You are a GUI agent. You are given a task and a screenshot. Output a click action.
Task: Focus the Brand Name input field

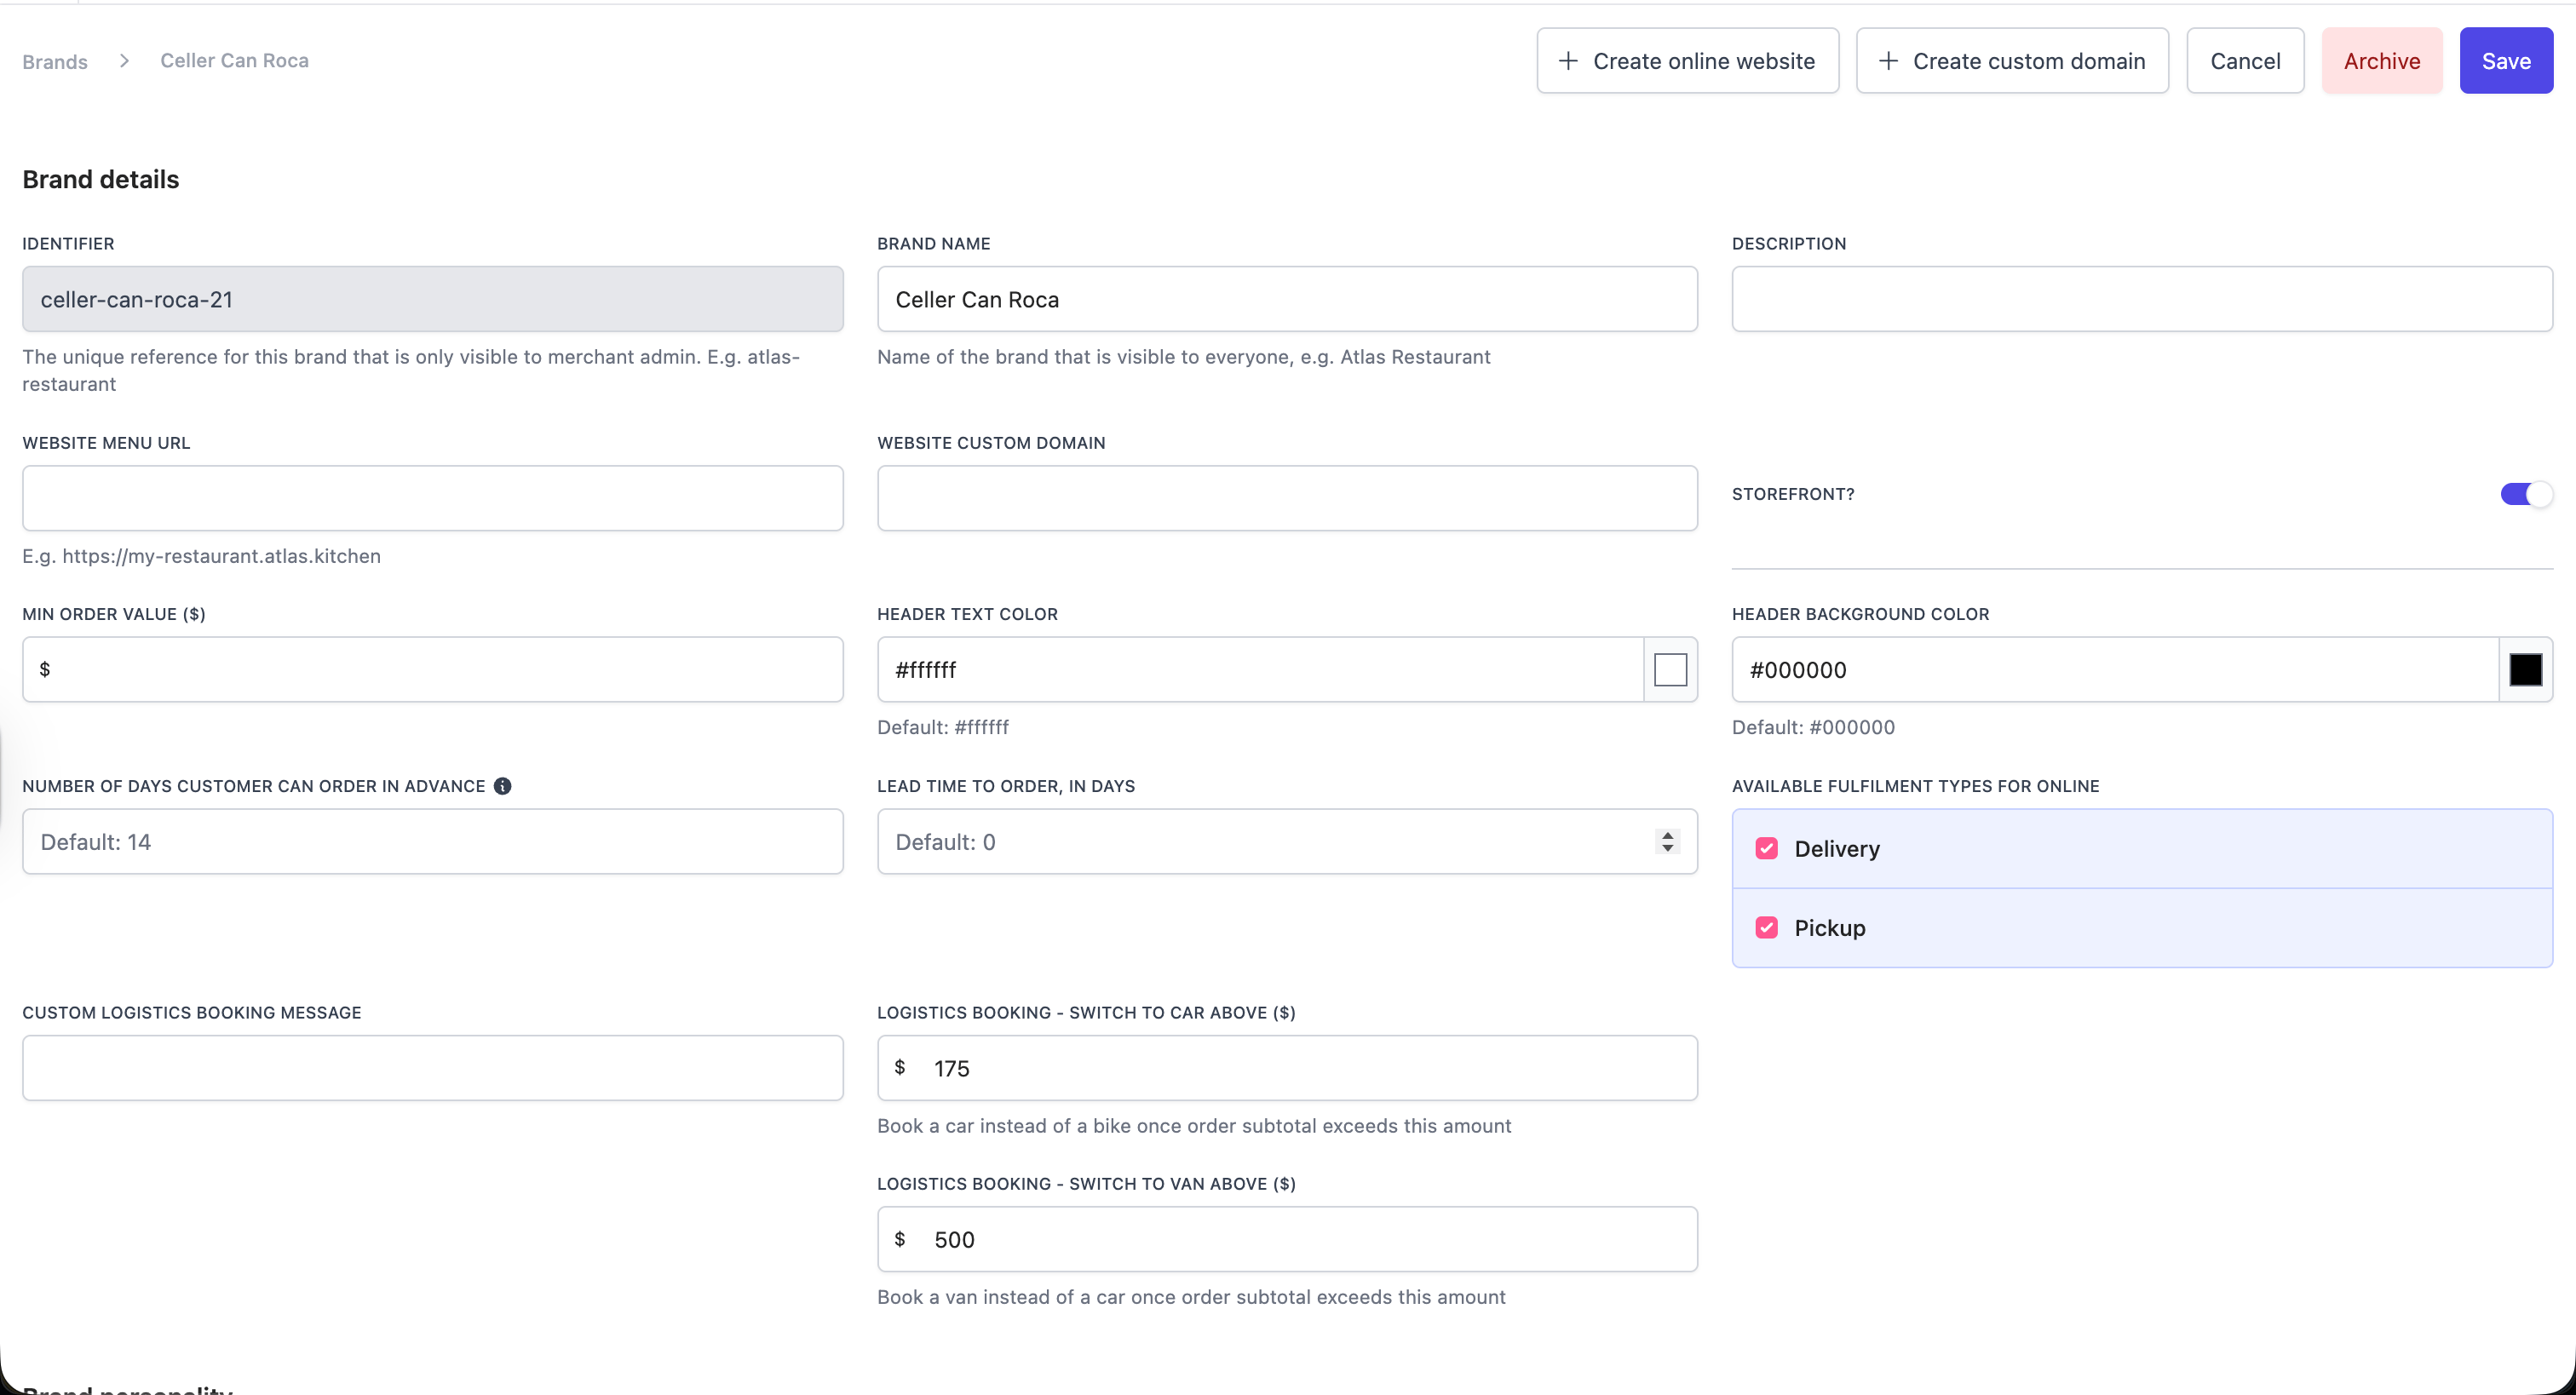click(x=1287, y=299)
